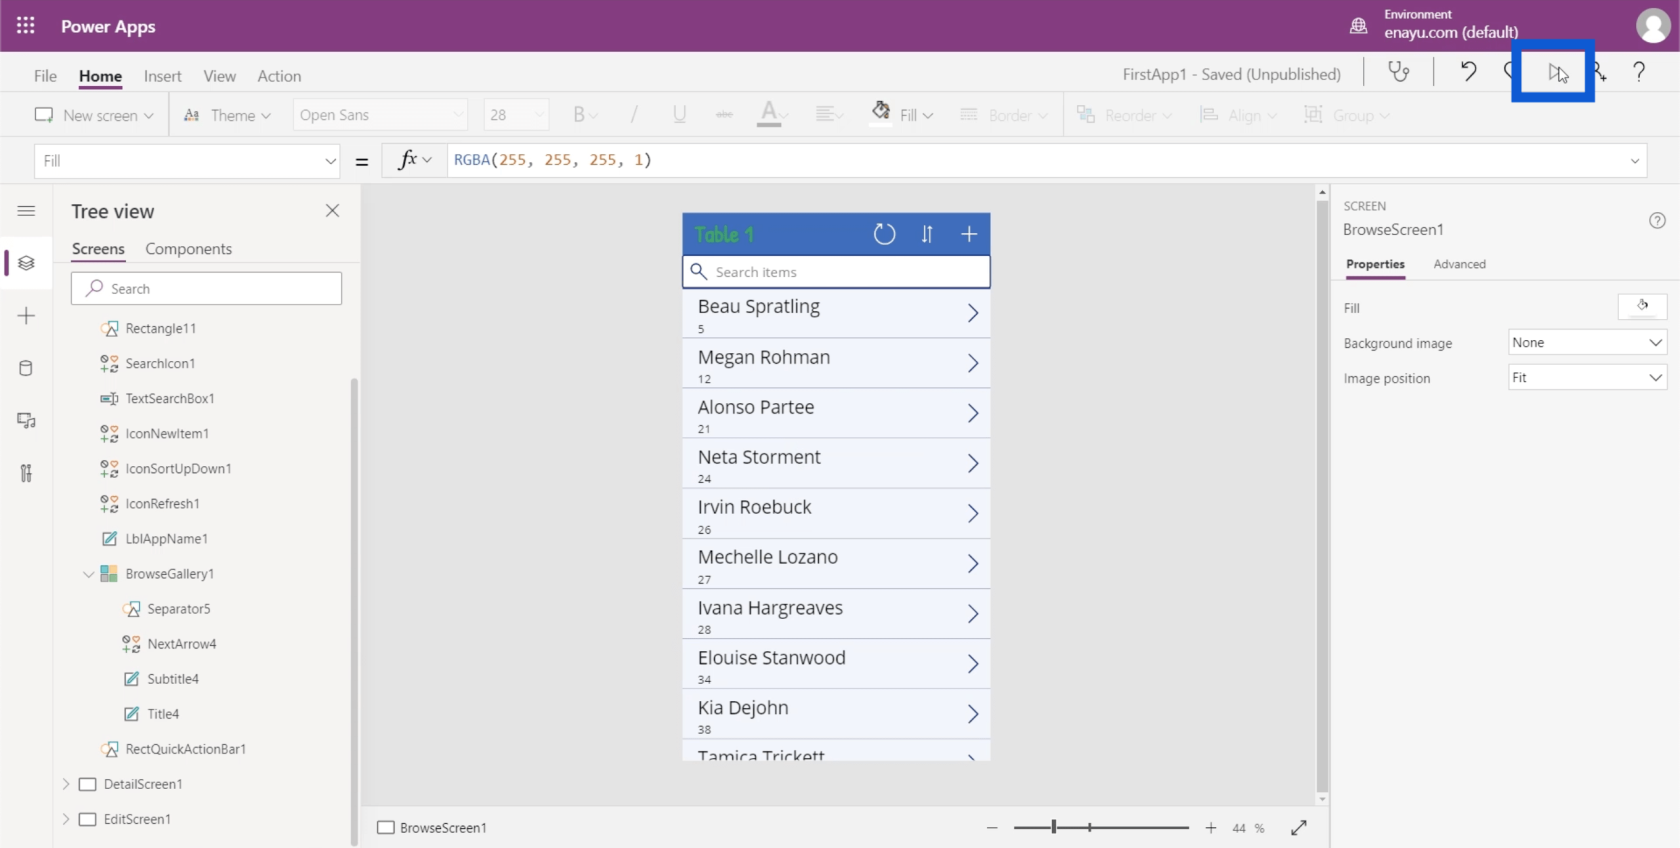
Task: Open the fx function dropdown
Action: pyautogui.click(x=414, y=160)
